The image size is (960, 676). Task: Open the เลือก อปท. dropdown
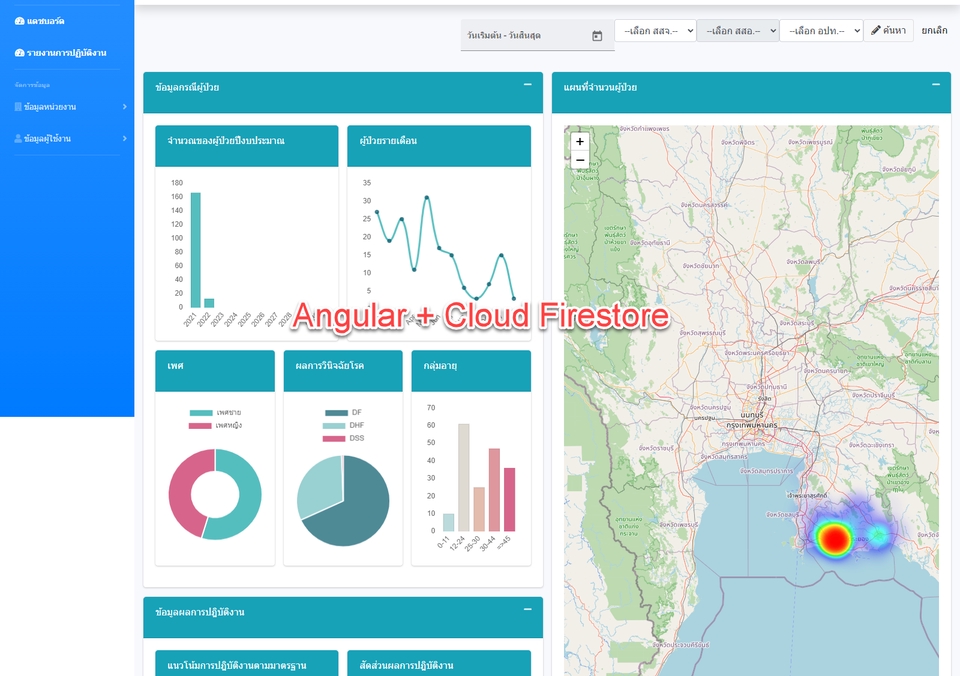(821, 31)
